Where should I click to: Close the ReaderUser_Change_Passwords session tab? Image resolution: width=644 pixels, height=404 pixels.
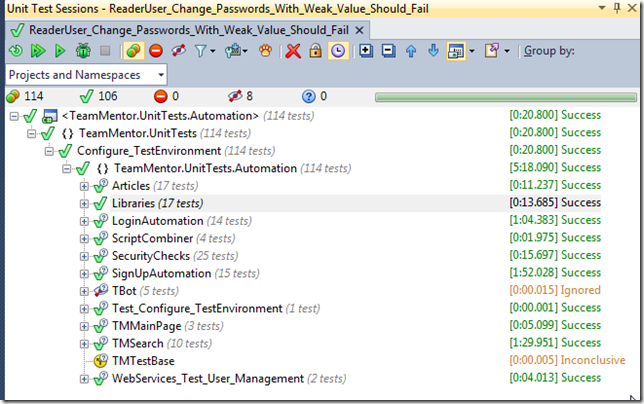pos(359,30)
